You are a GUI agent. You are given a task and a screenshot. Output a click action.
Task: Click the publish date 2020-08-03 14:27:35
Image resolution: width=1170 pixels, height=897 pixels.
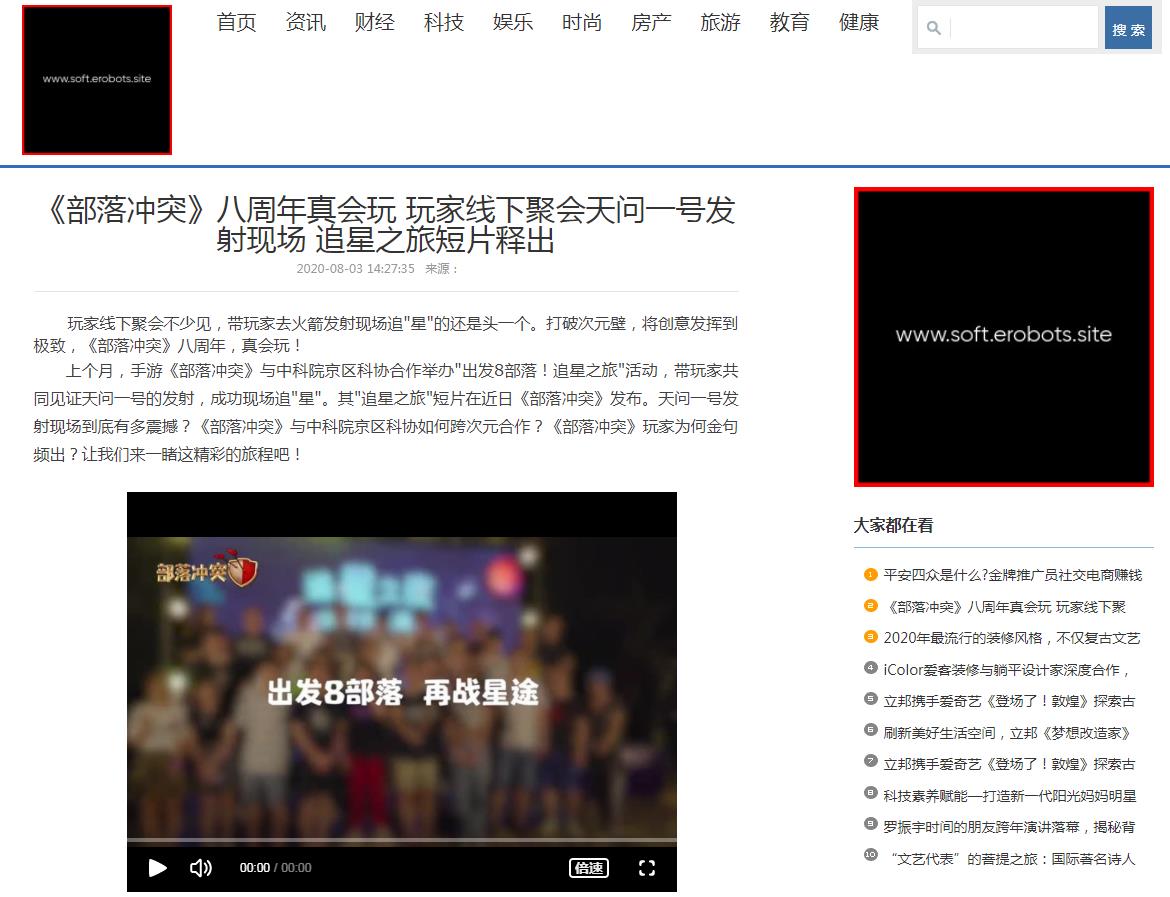tap(355, 269)
